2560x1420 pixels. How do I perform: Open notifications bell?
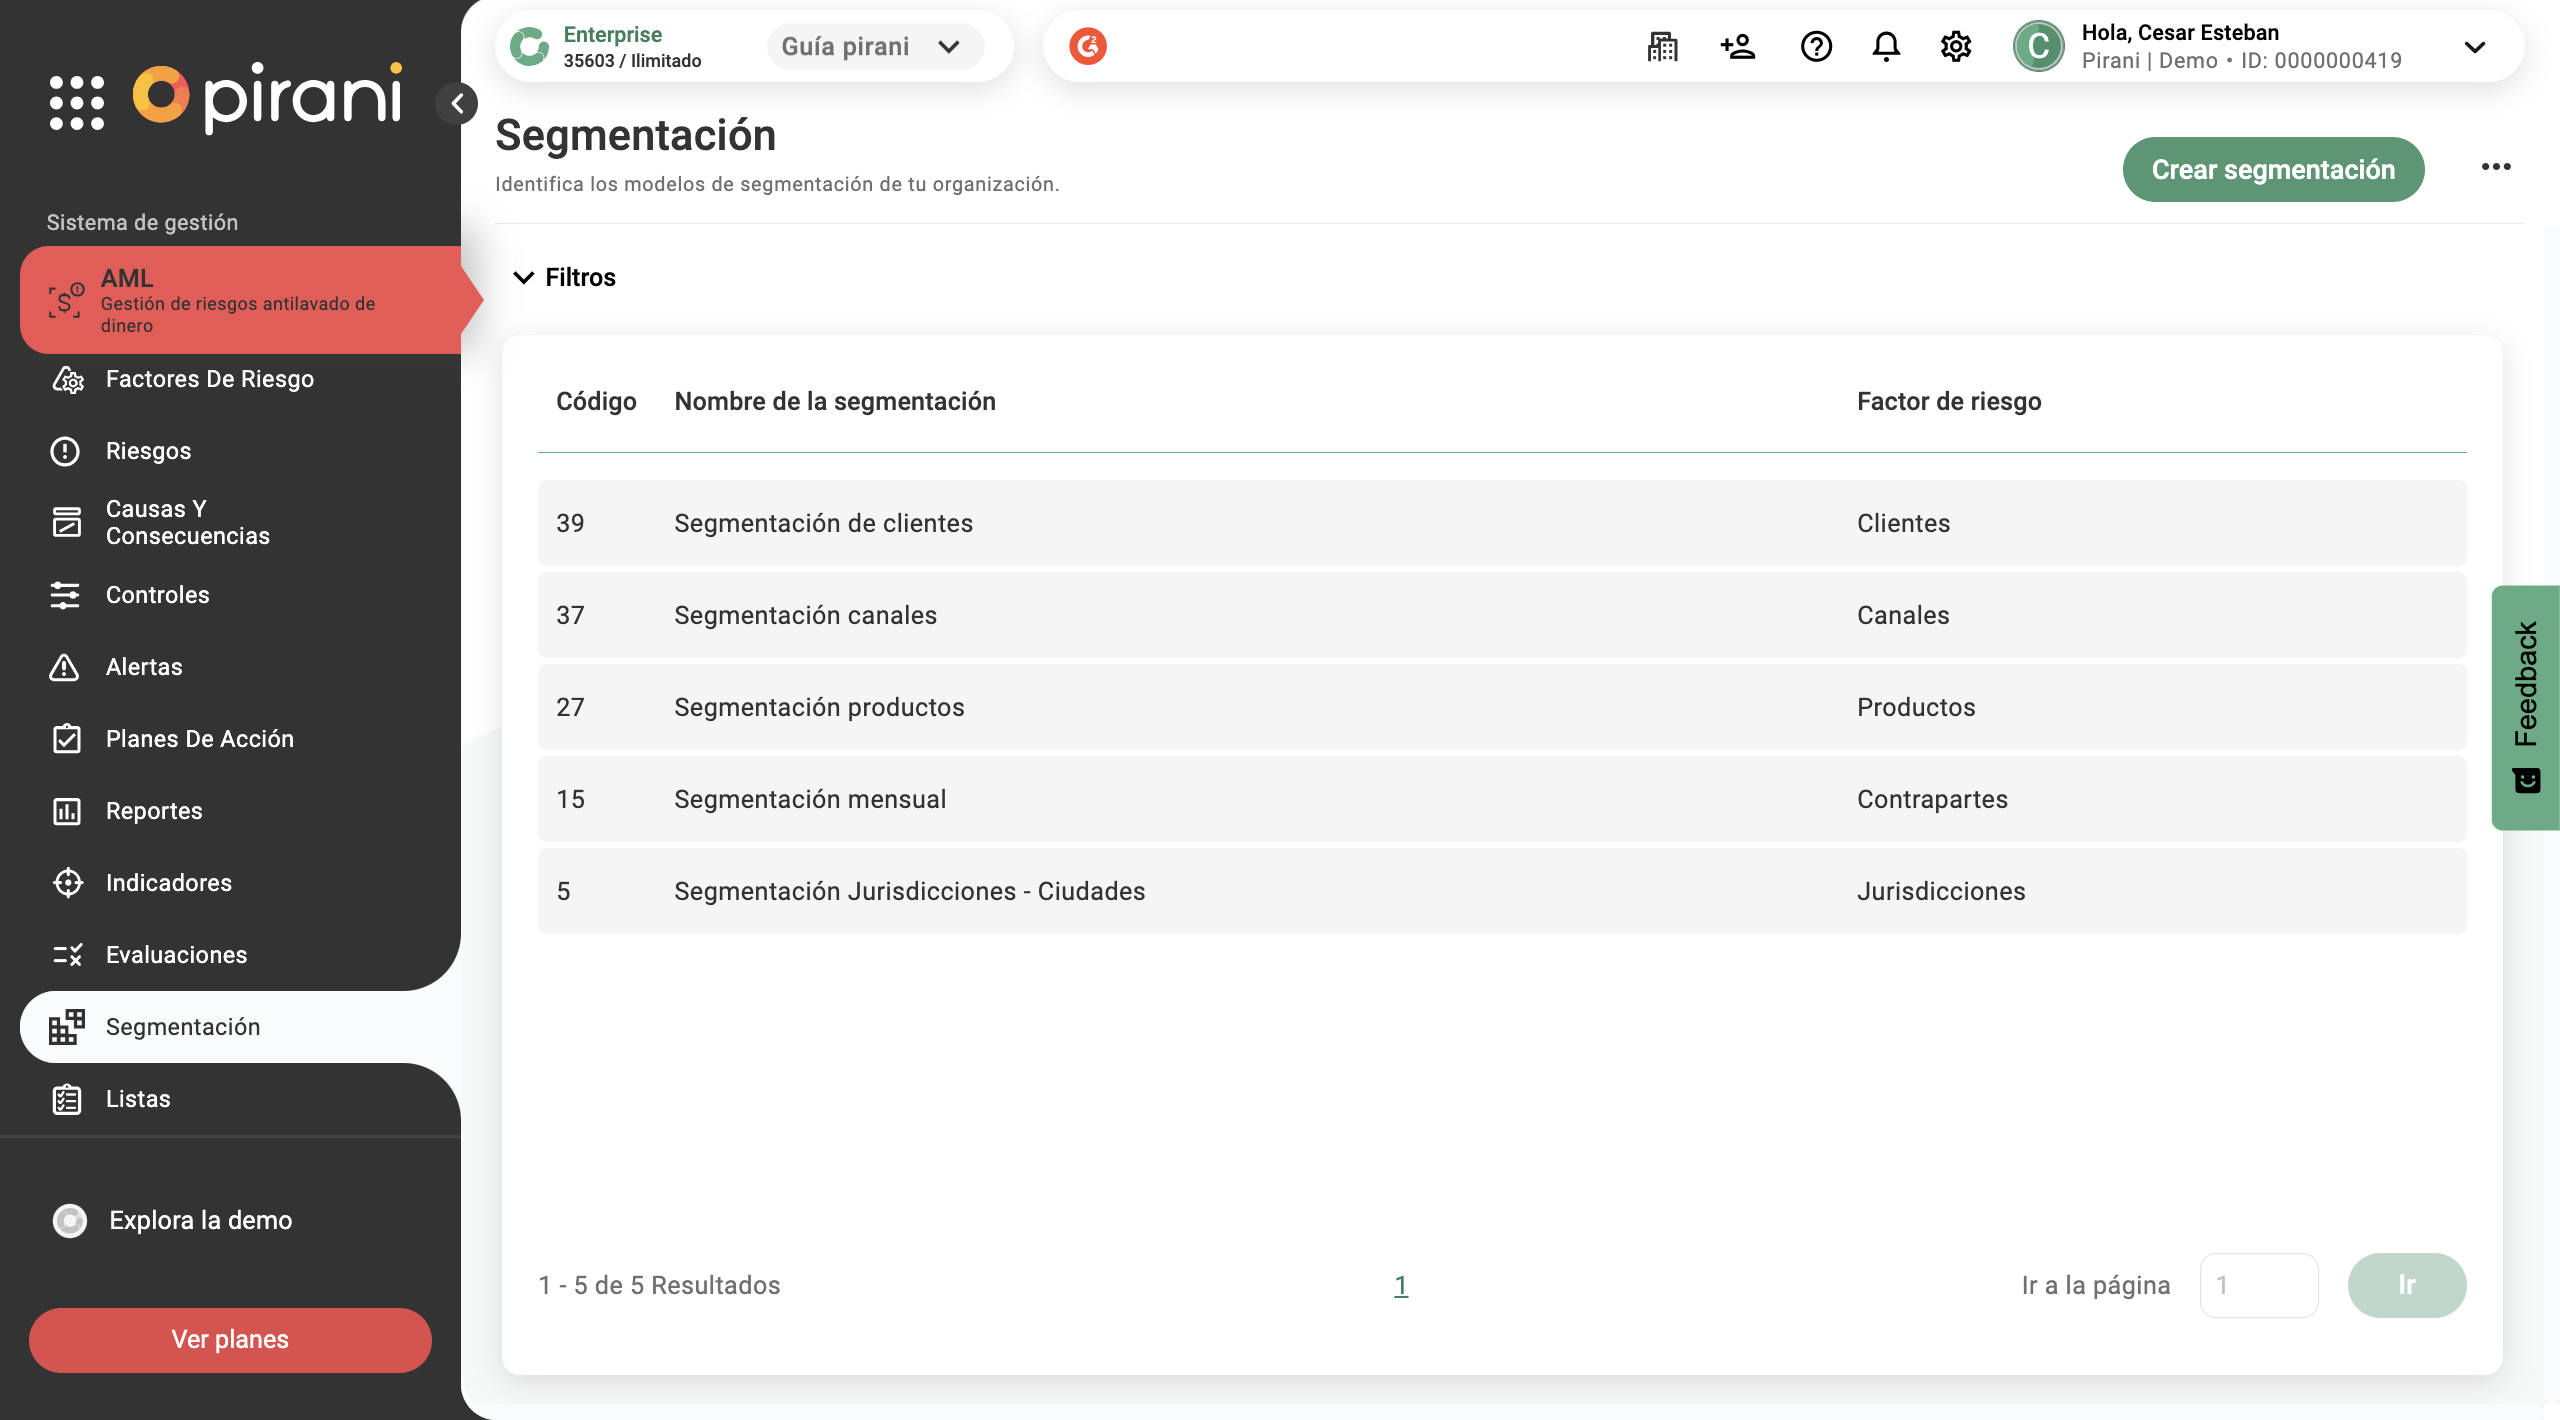pyautogui.click(x=1886, y=46)
